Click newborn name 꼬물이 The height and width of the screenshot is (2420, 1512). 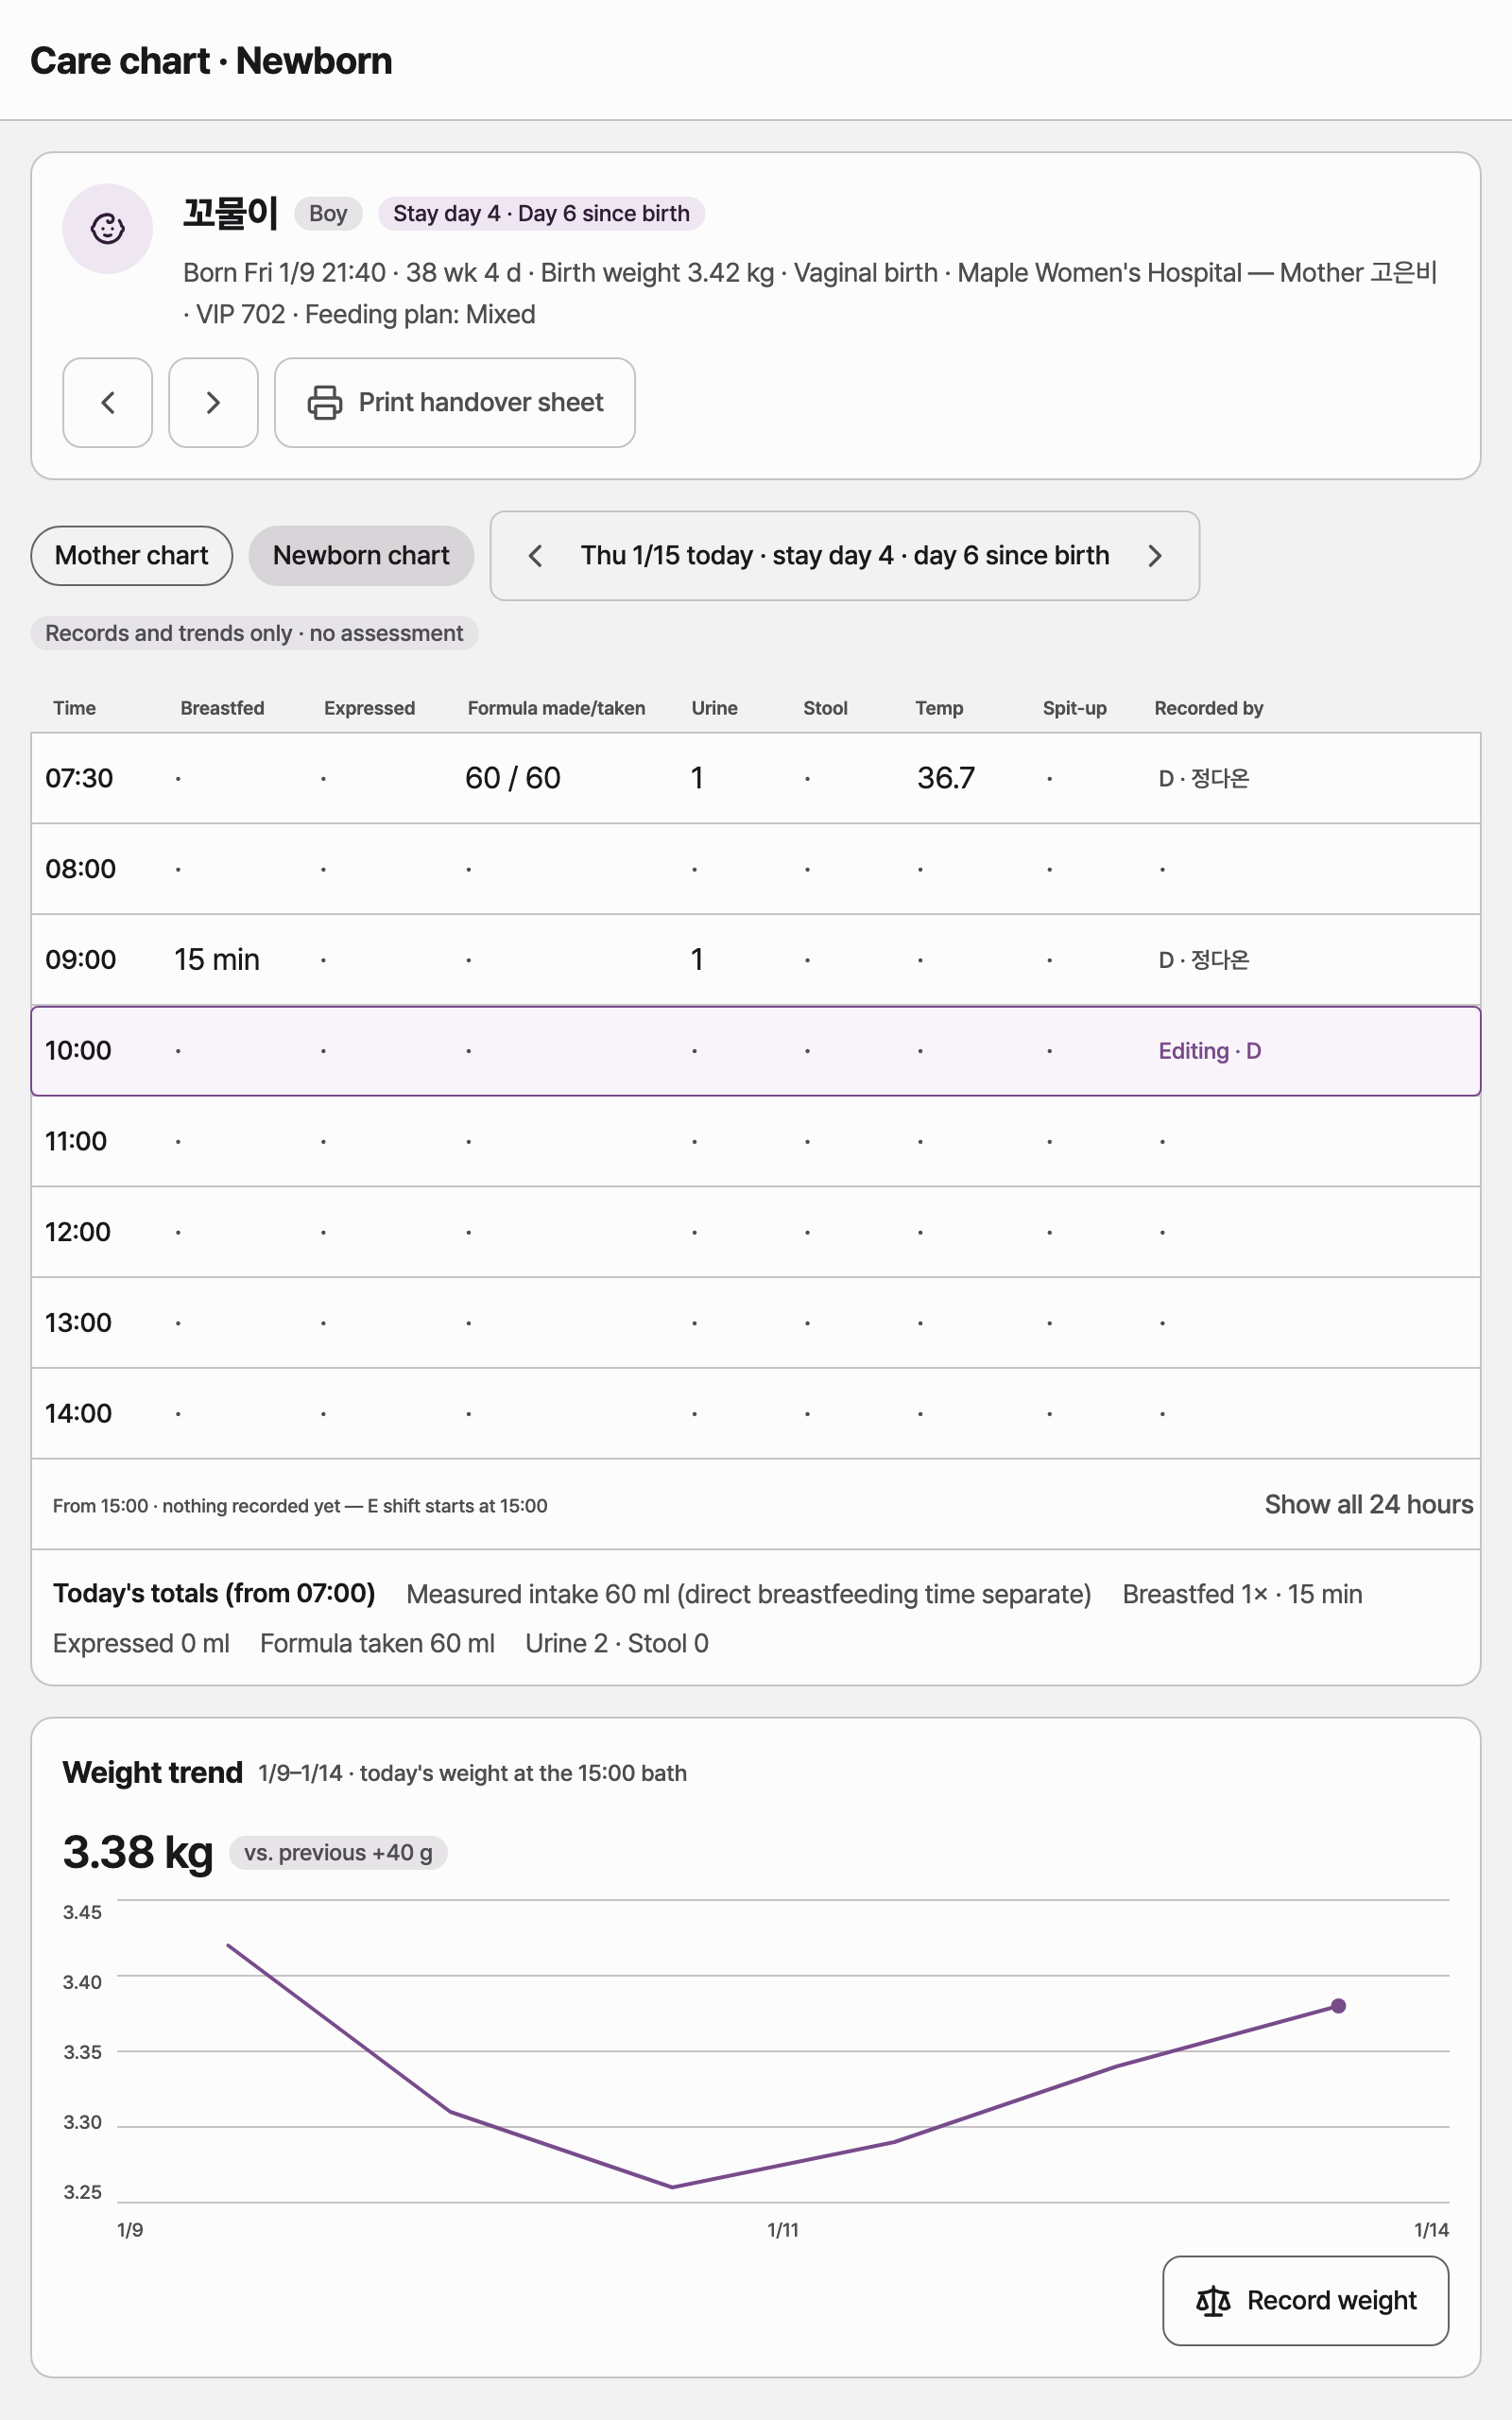click(231, 213)
